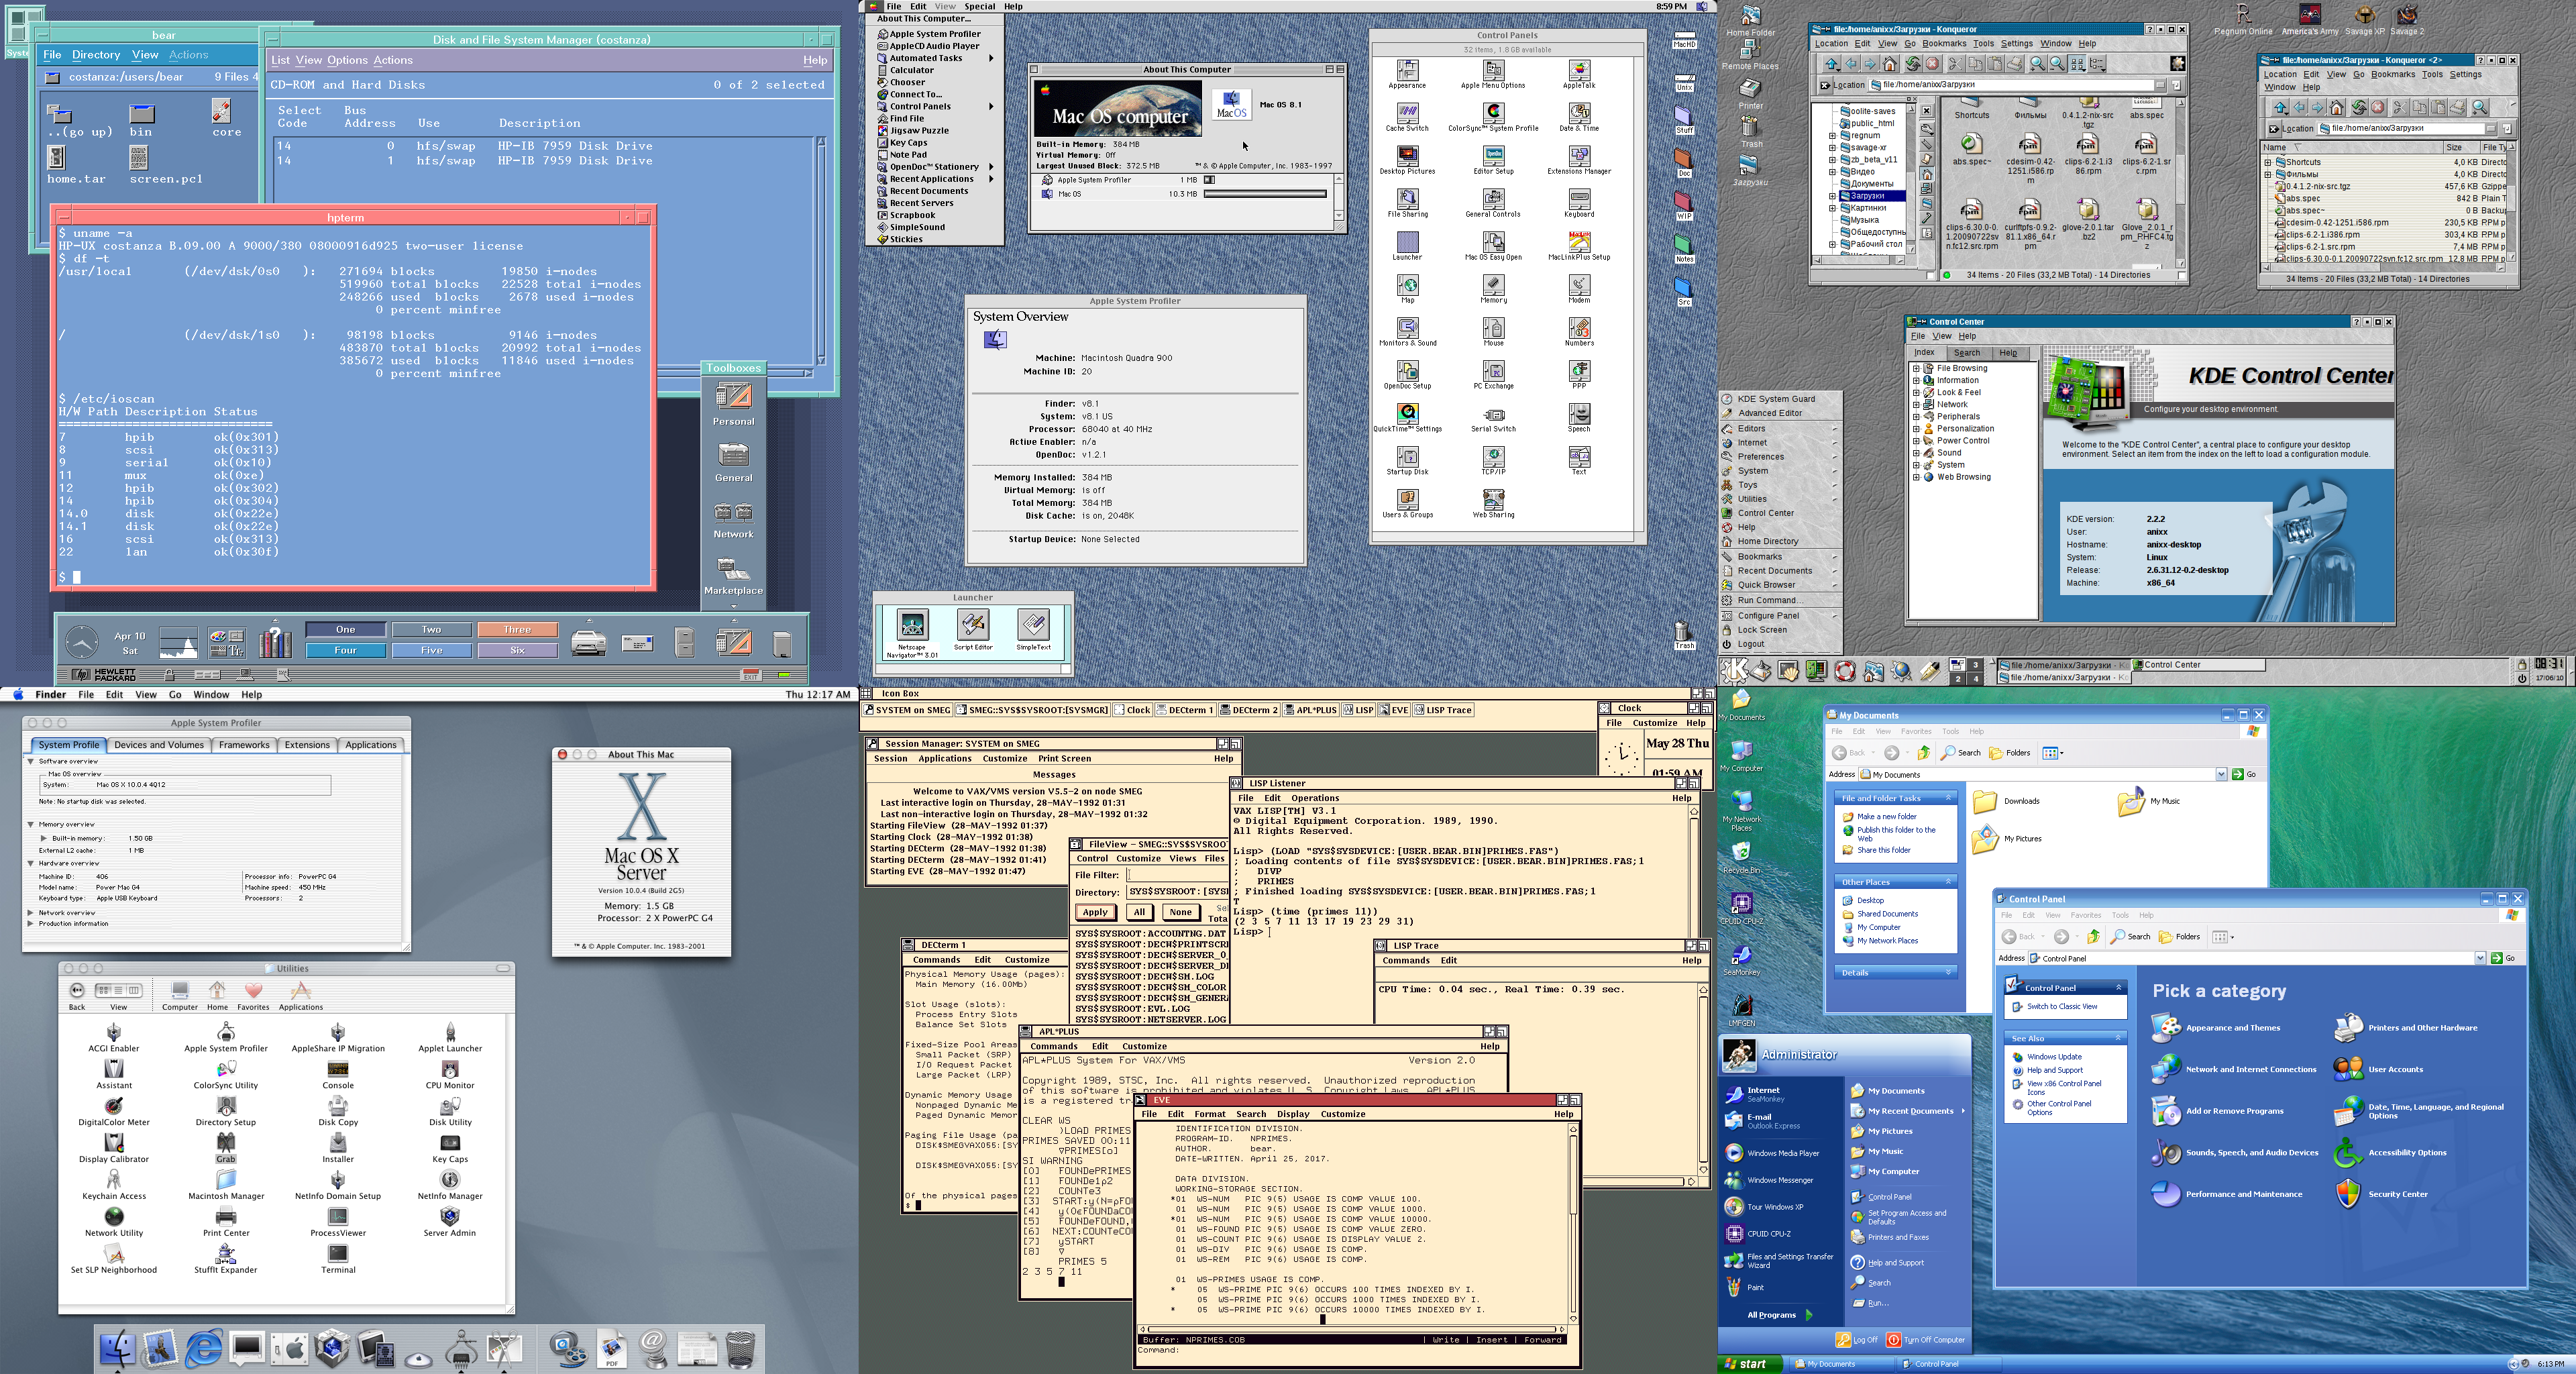
Task: Open the Special menu in Mac OS 8 menubar
Action: 979,6
